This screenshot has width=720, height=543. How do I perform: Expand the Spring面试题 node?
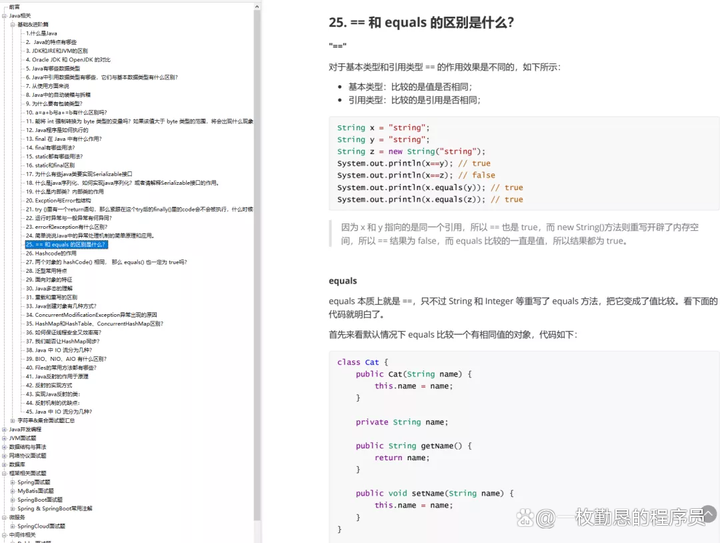coord(12,482)
